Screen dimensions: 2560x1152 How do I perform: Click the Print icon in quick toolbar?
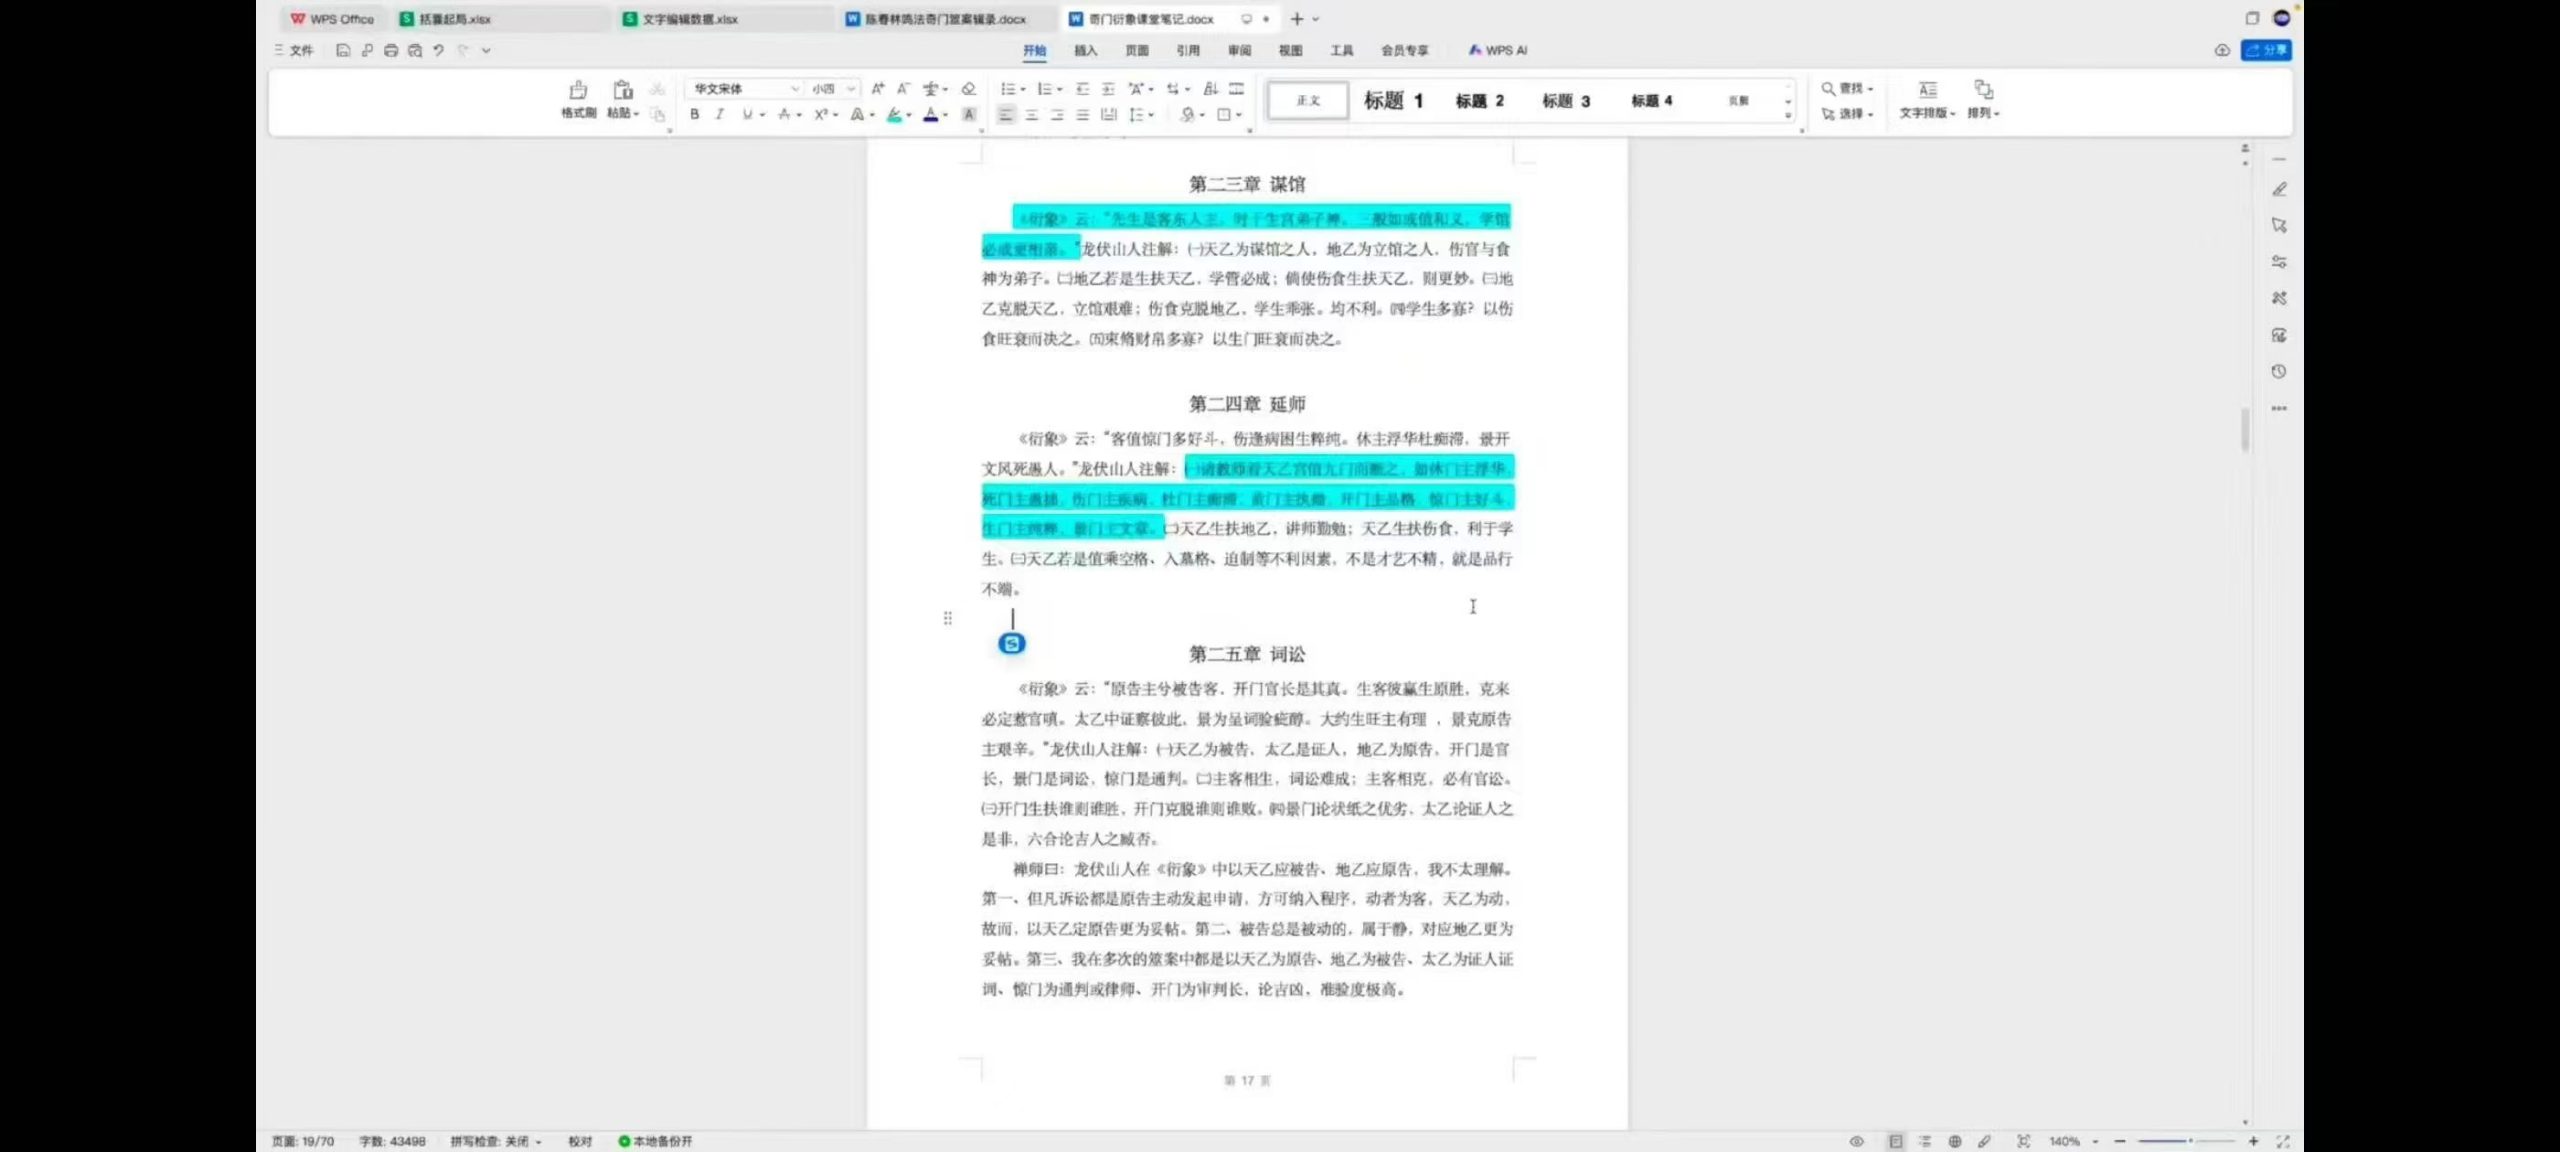391,50
